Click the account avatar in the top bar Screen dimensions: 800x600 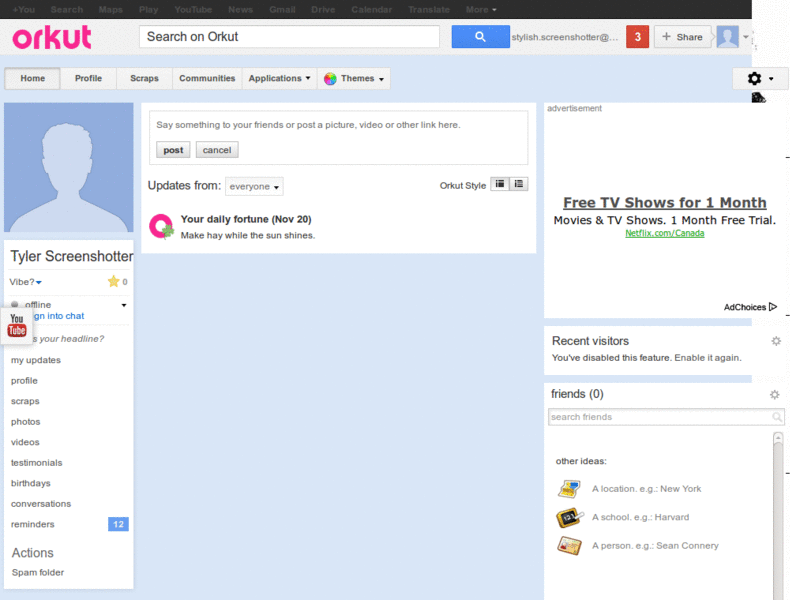728,37
